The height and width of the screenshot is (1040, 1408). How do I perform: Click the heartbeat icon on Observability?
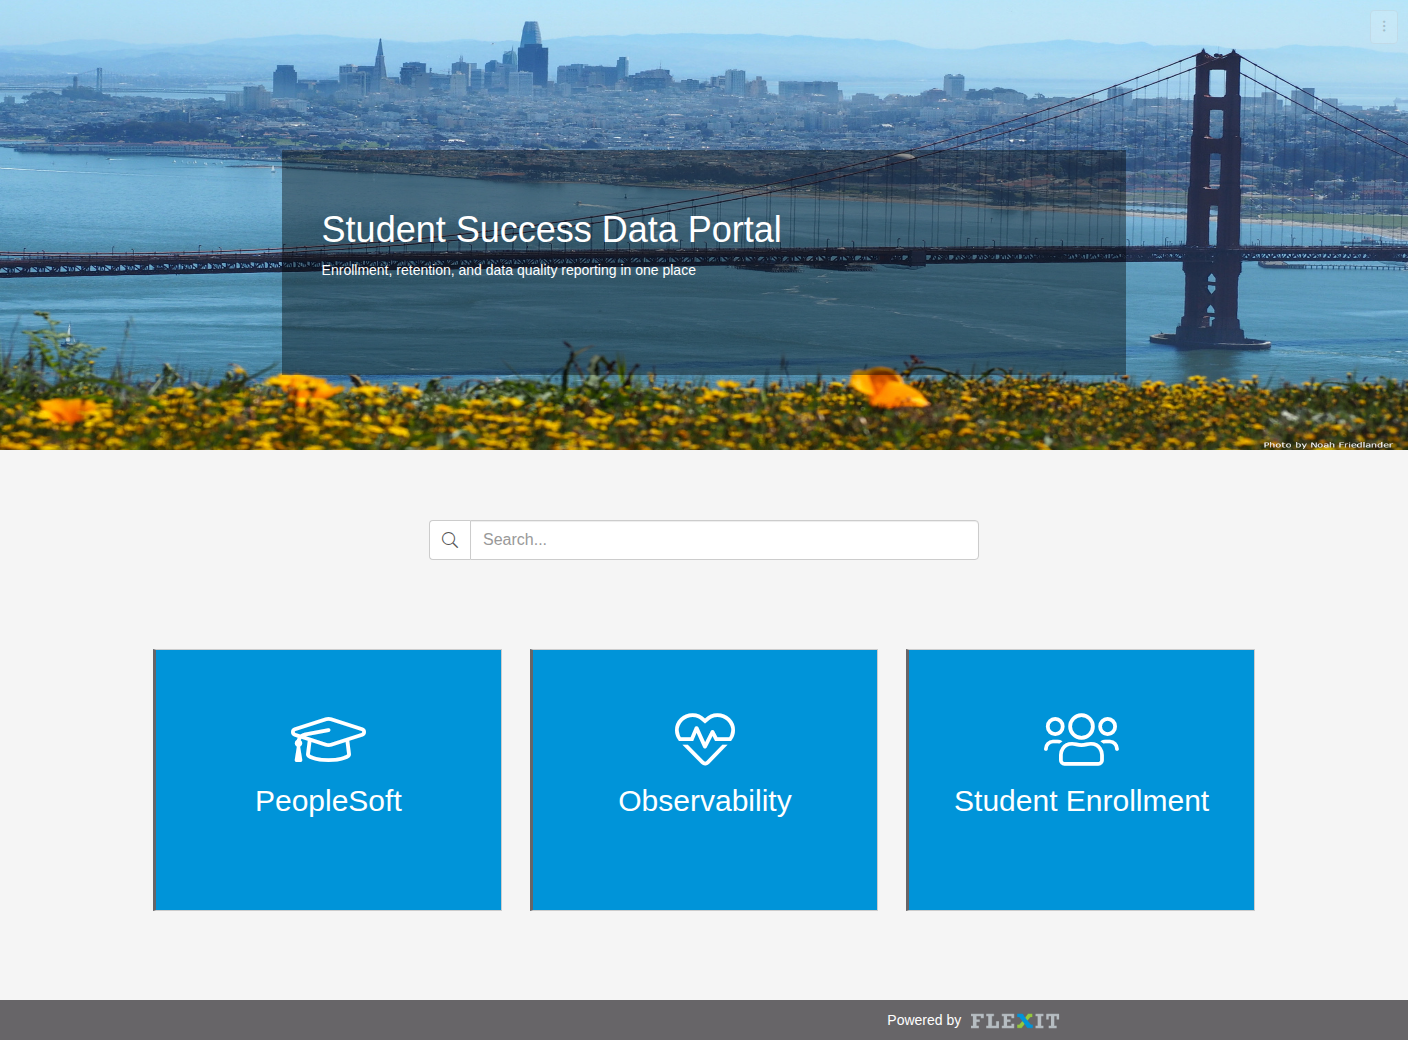click(705, 739)
